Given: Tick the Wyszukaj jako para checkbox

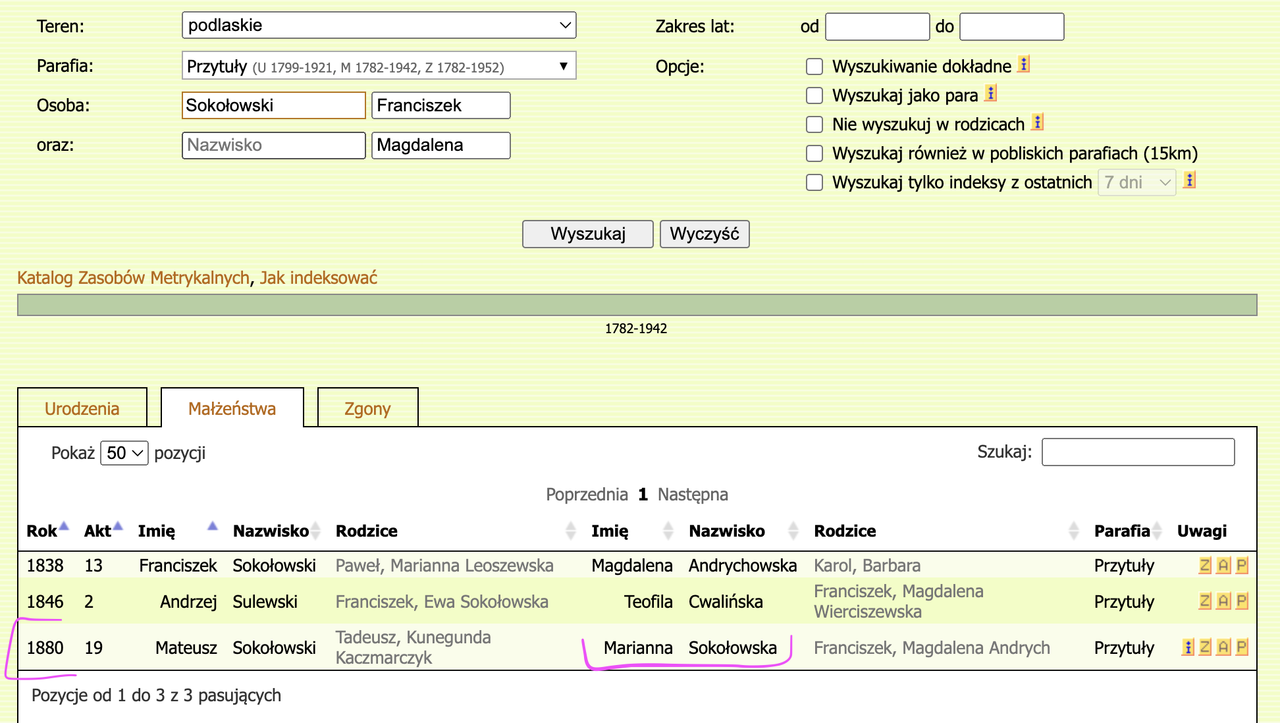Looking at the screenshot, I should (x=814, y=96).
